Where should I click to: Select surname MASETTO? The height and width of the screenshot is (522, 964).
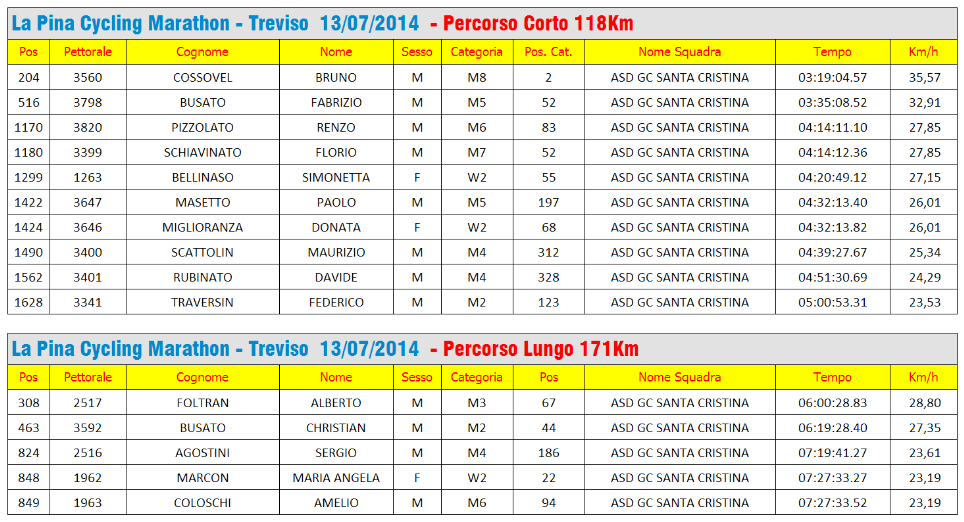[x=202, y=203]
